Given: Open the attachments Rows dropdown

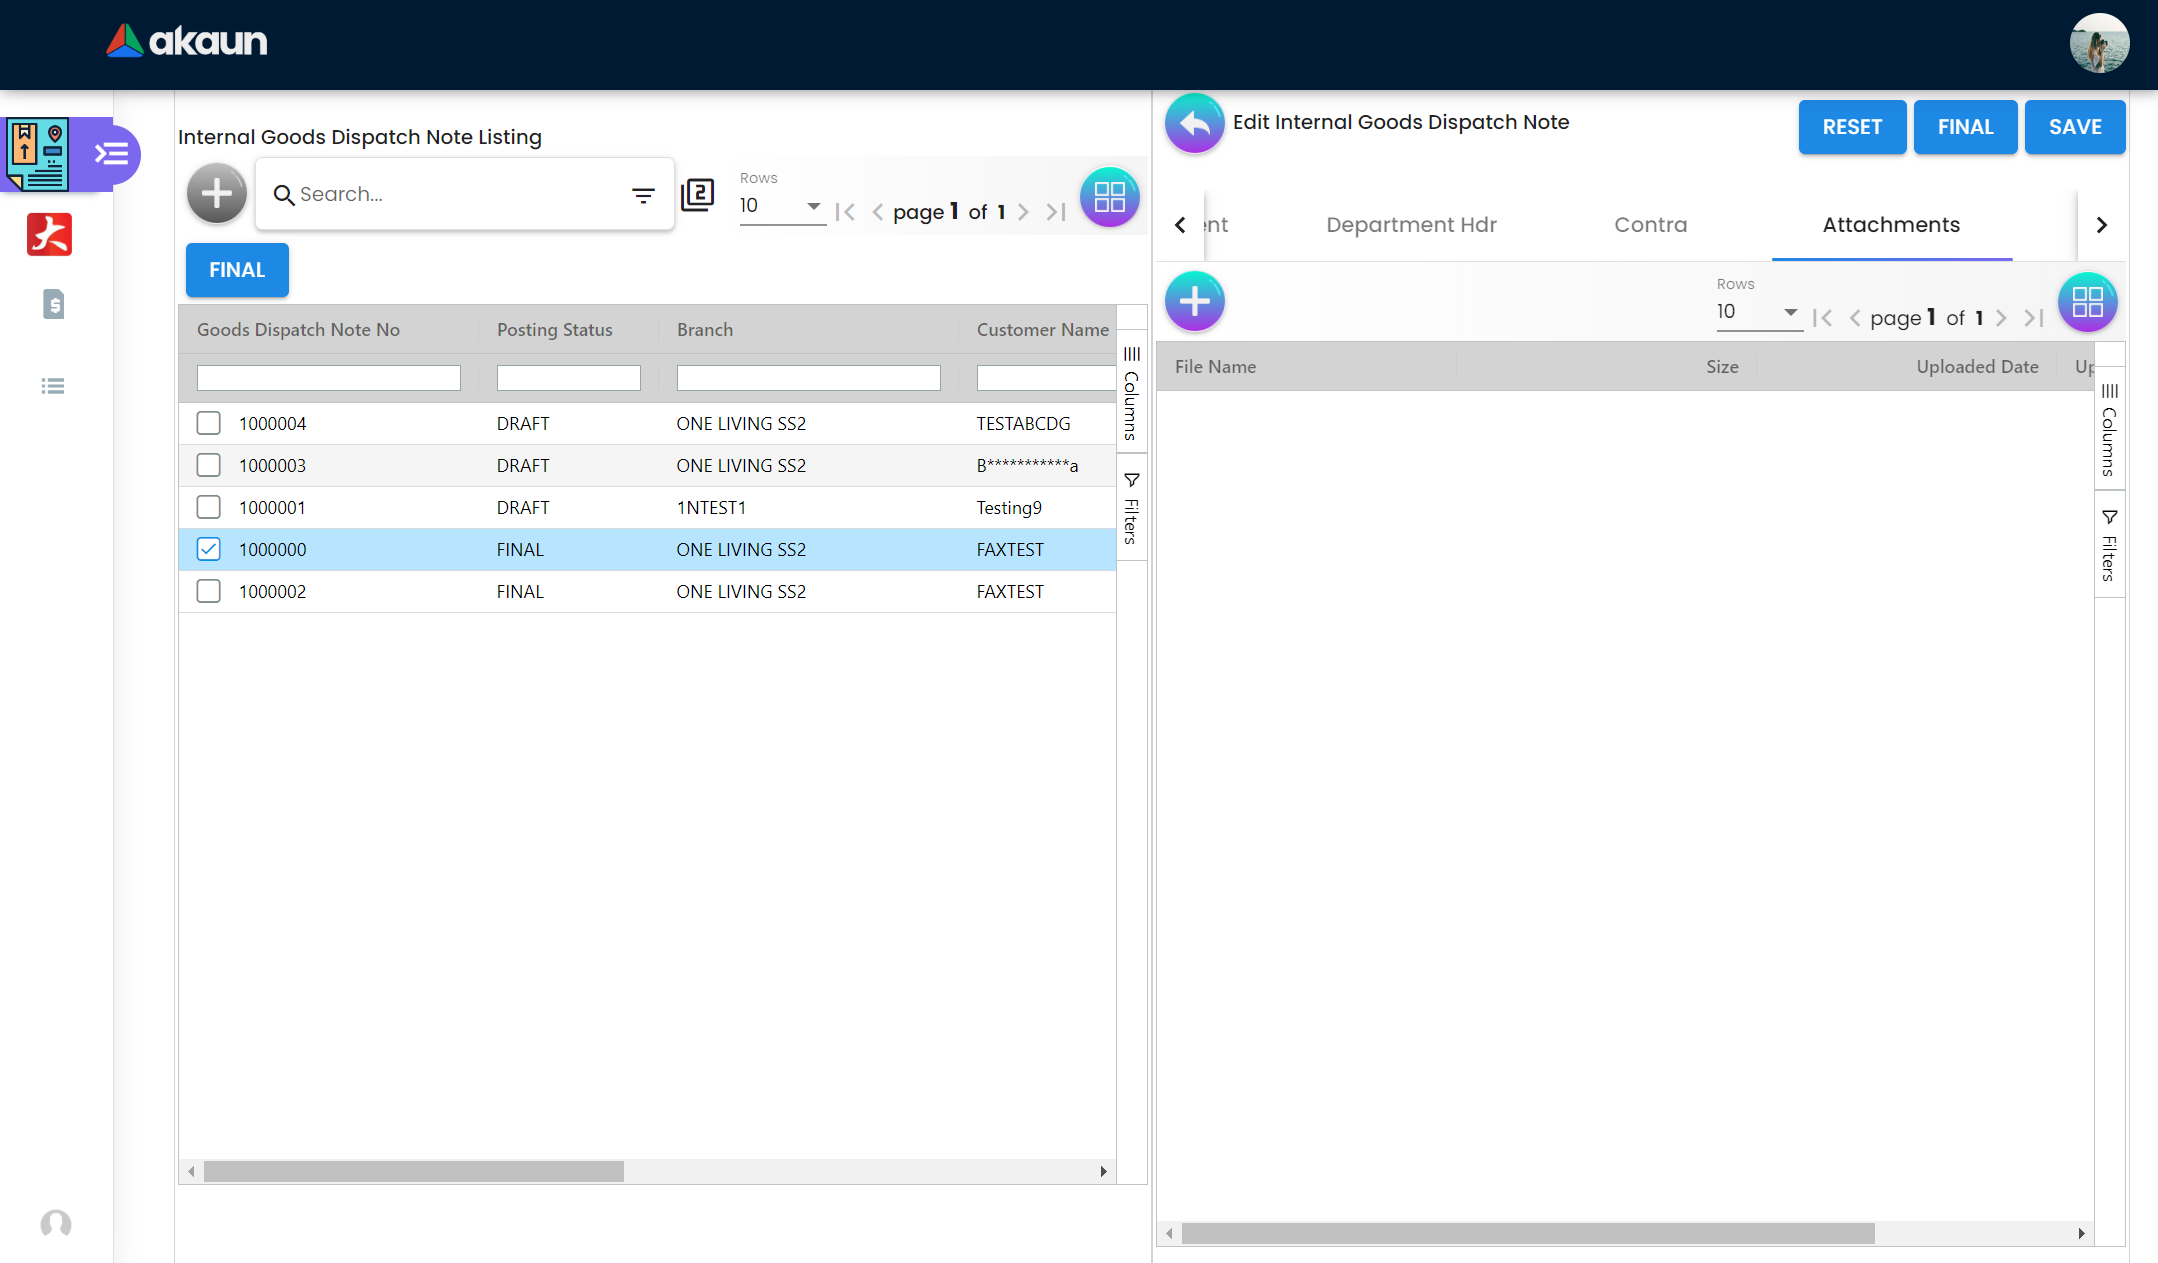Looking at the screenshot, I should [x=1758, y=312].
